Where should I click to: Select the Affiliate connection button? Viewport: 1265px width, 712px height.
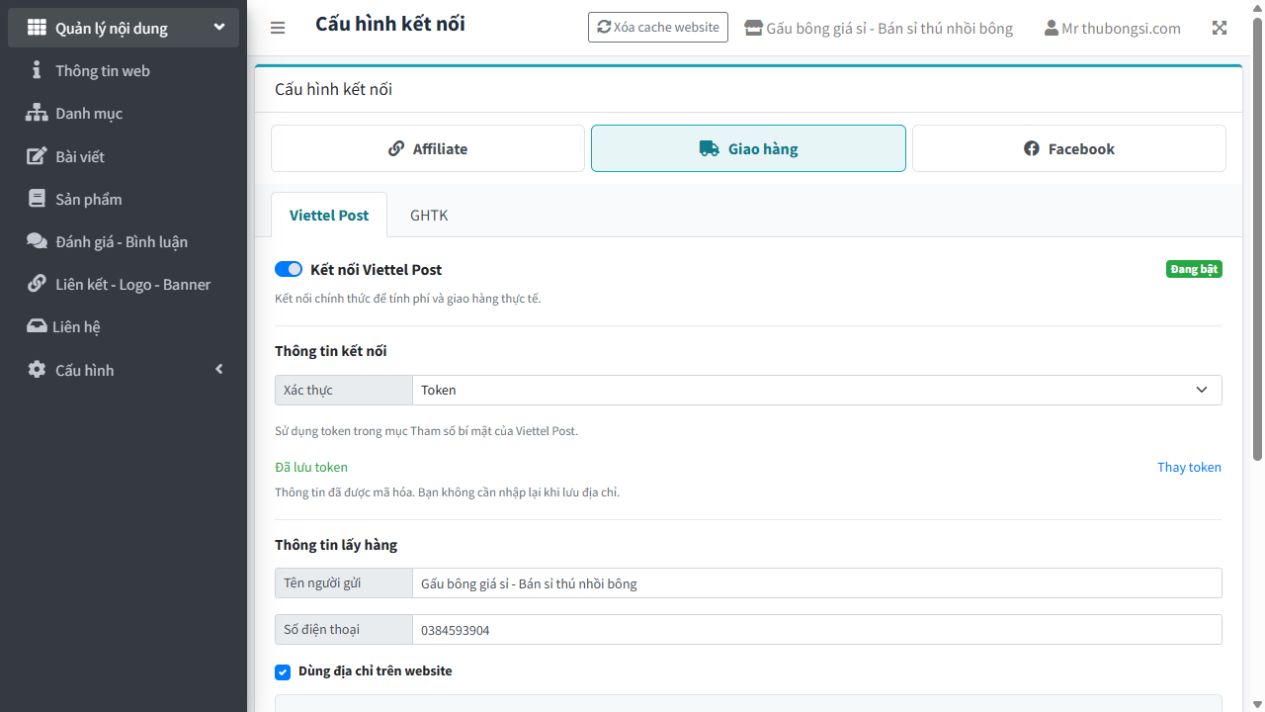[428, 149]
